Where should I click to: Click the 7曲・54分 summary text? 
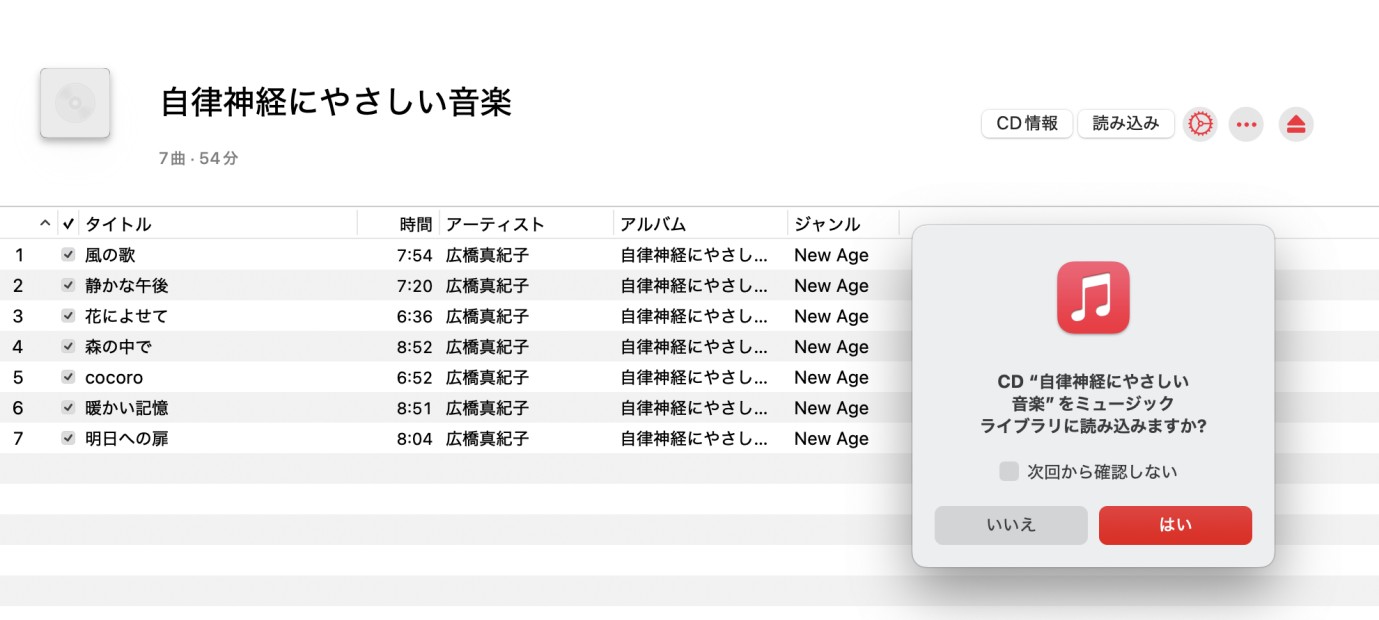[198, 158]
